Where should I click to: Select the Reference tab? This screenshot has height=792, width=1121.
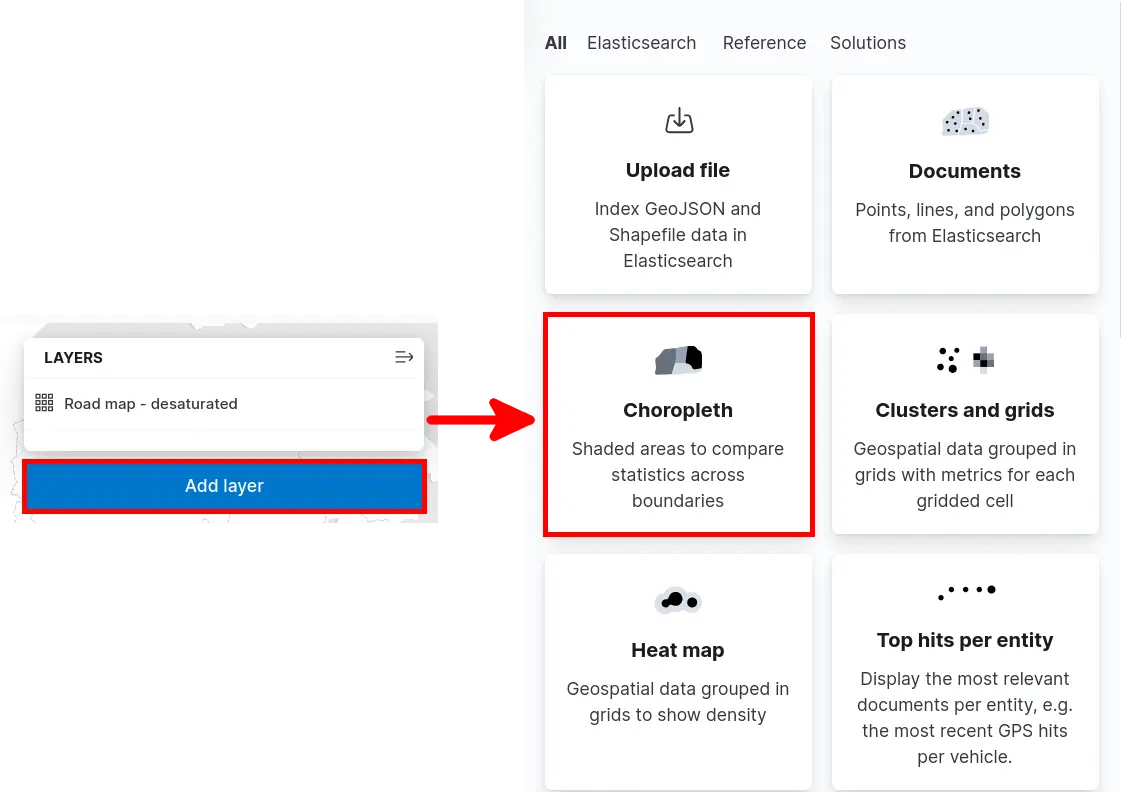764,43
